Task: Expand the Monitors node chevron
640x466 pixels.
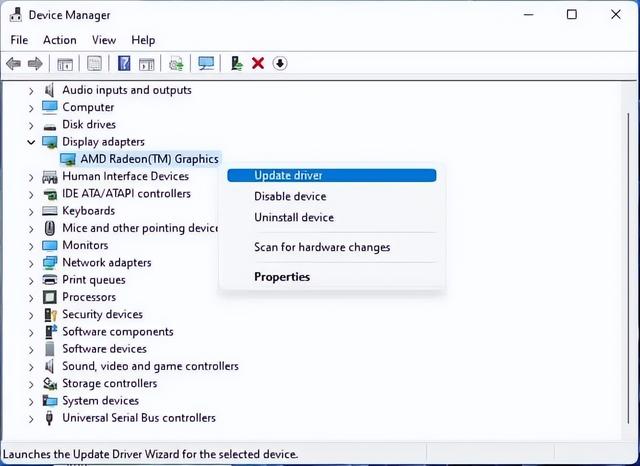Action: pos(31,246)
